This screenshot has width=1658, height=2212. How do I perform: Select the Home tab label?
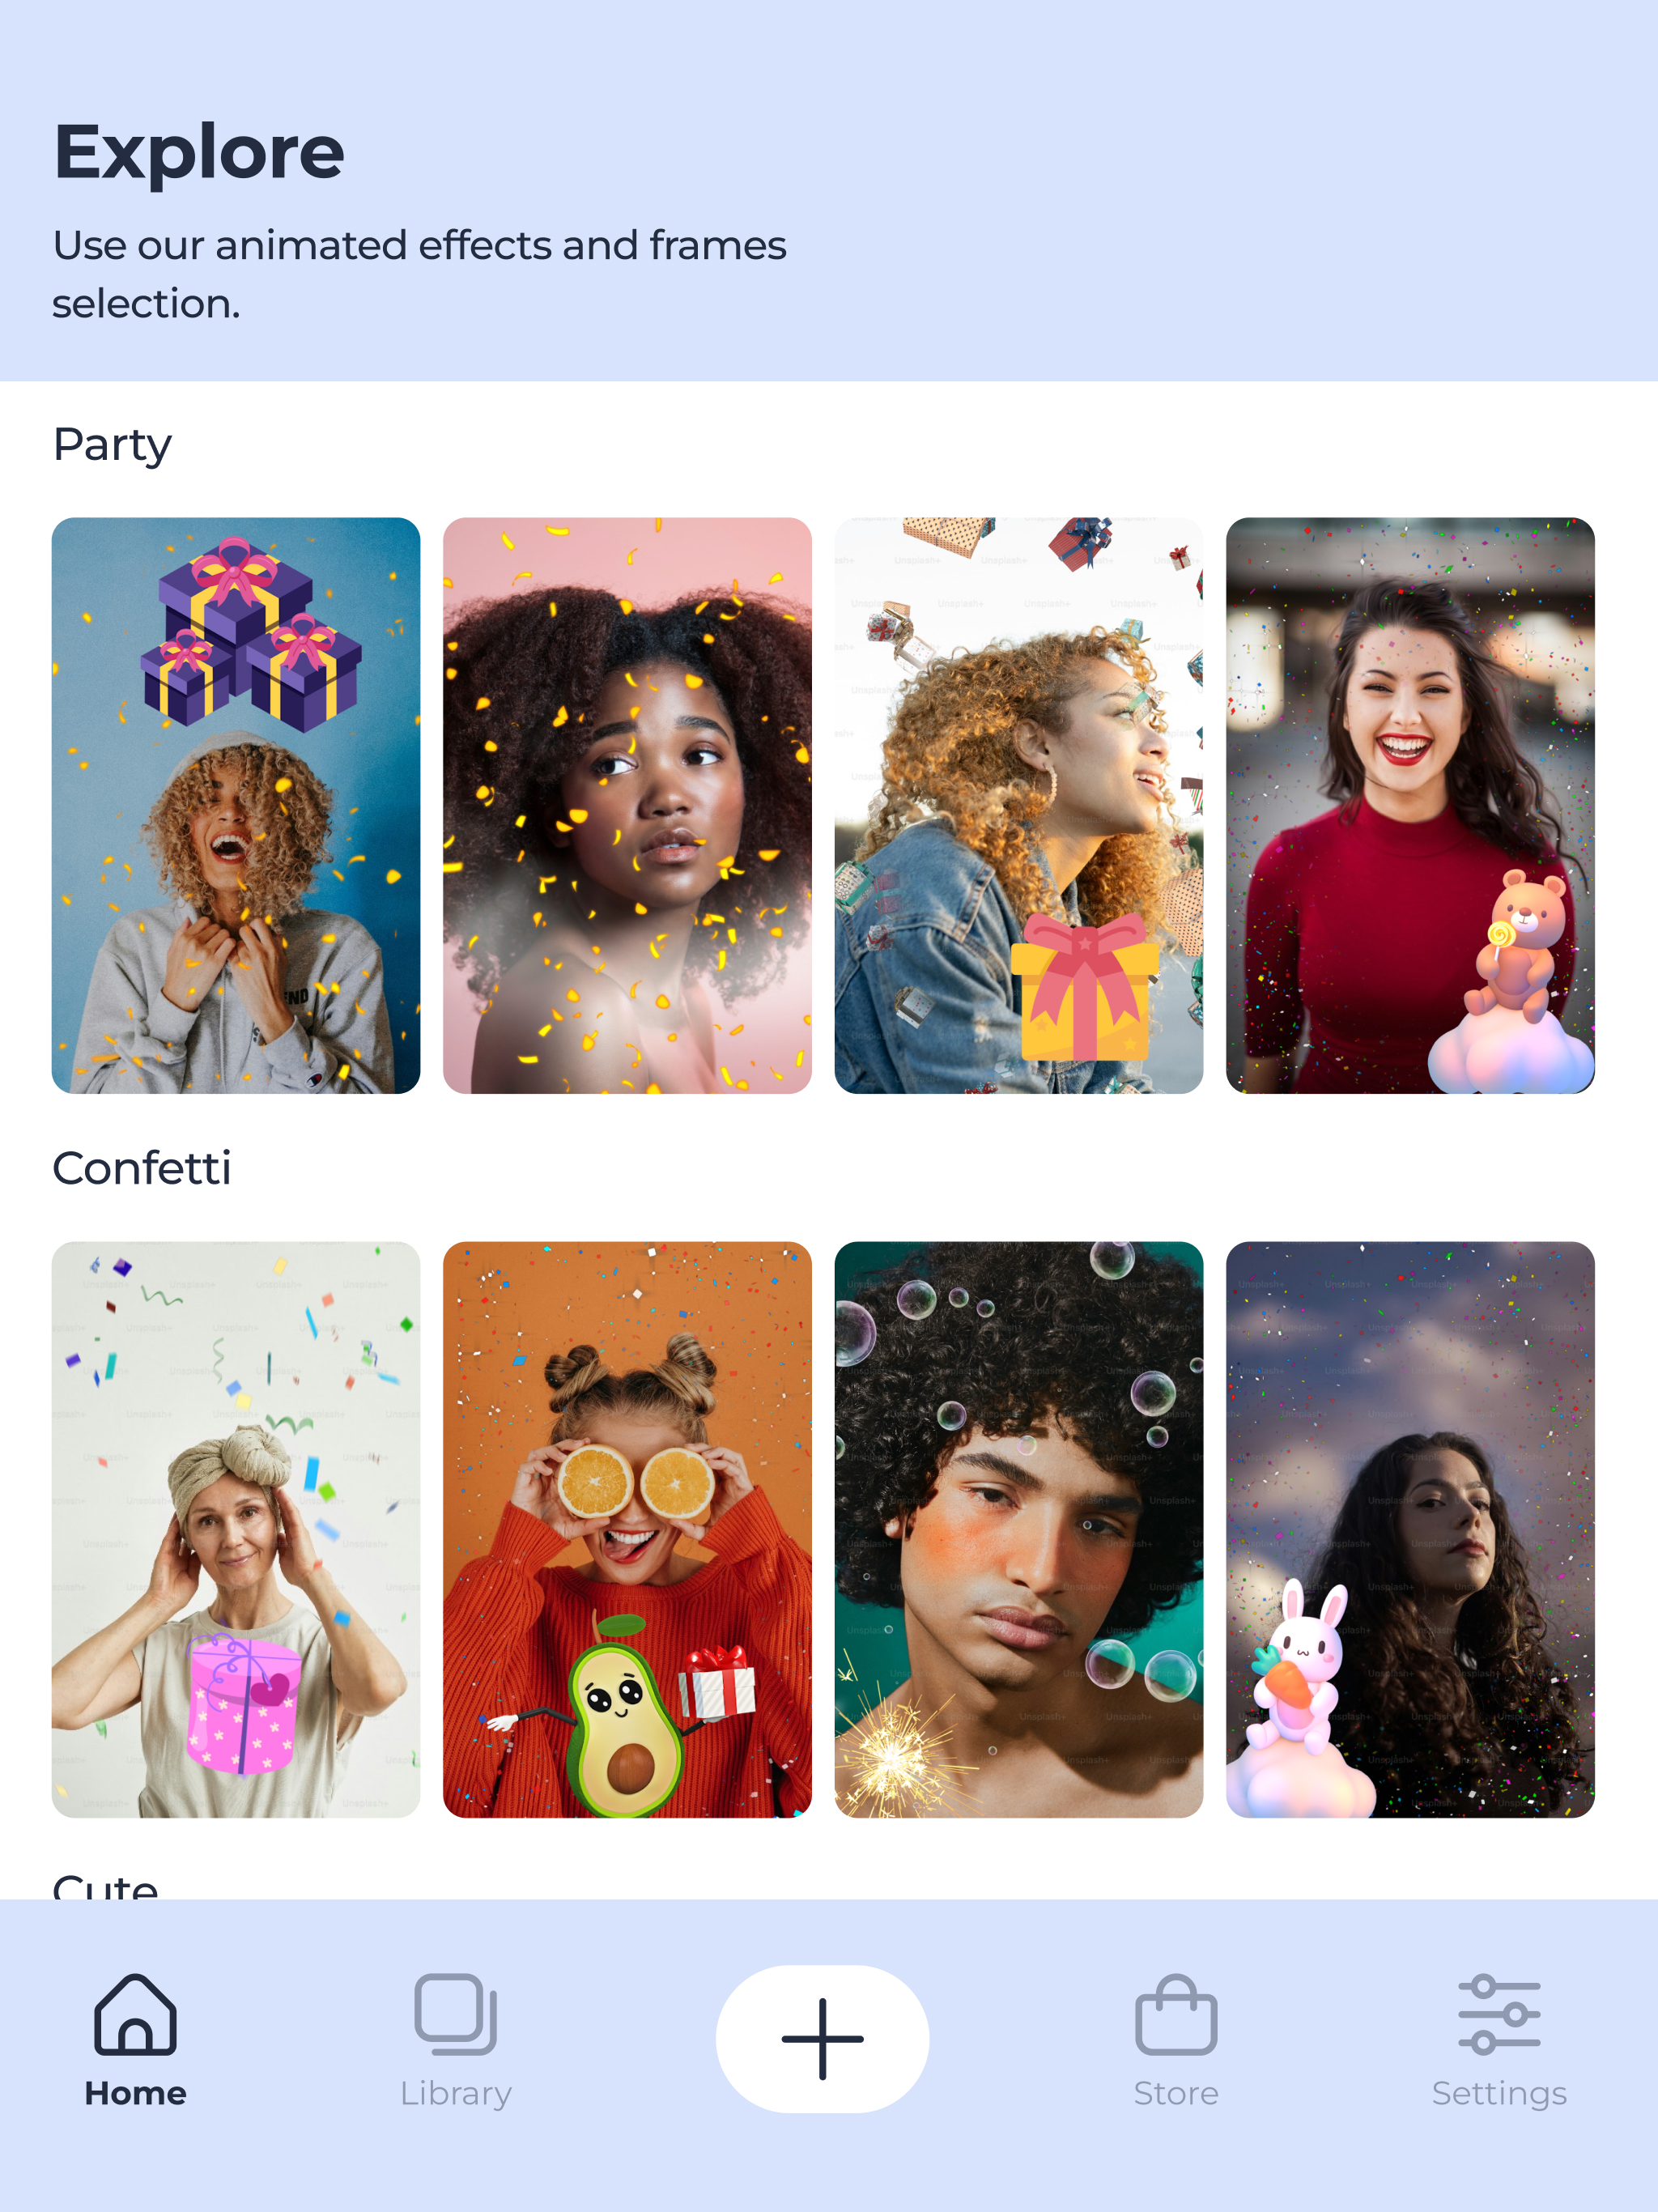pos(135,2093)
